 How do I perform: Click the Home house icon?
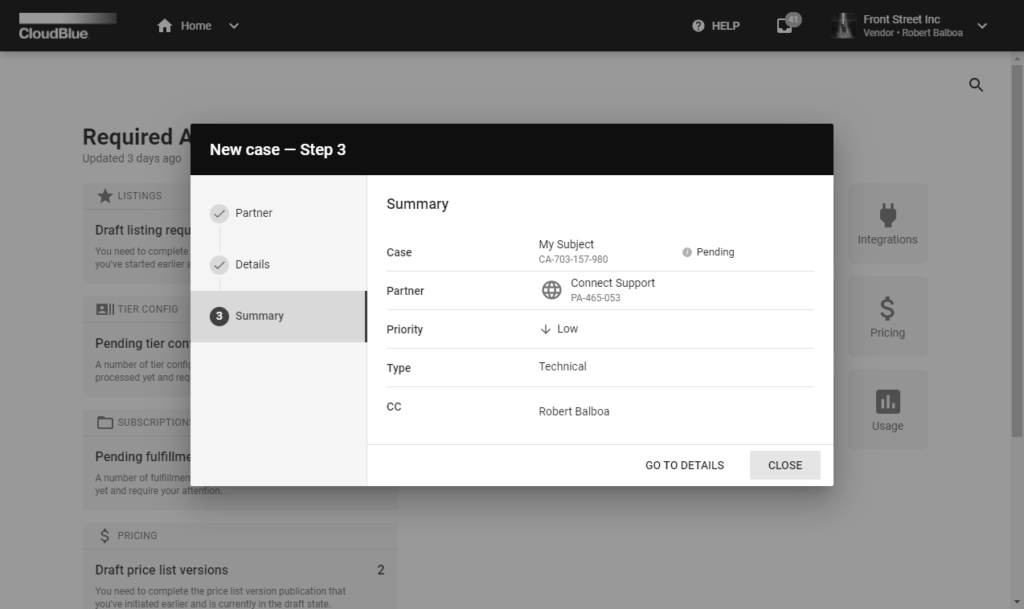(x=165, y=26)
